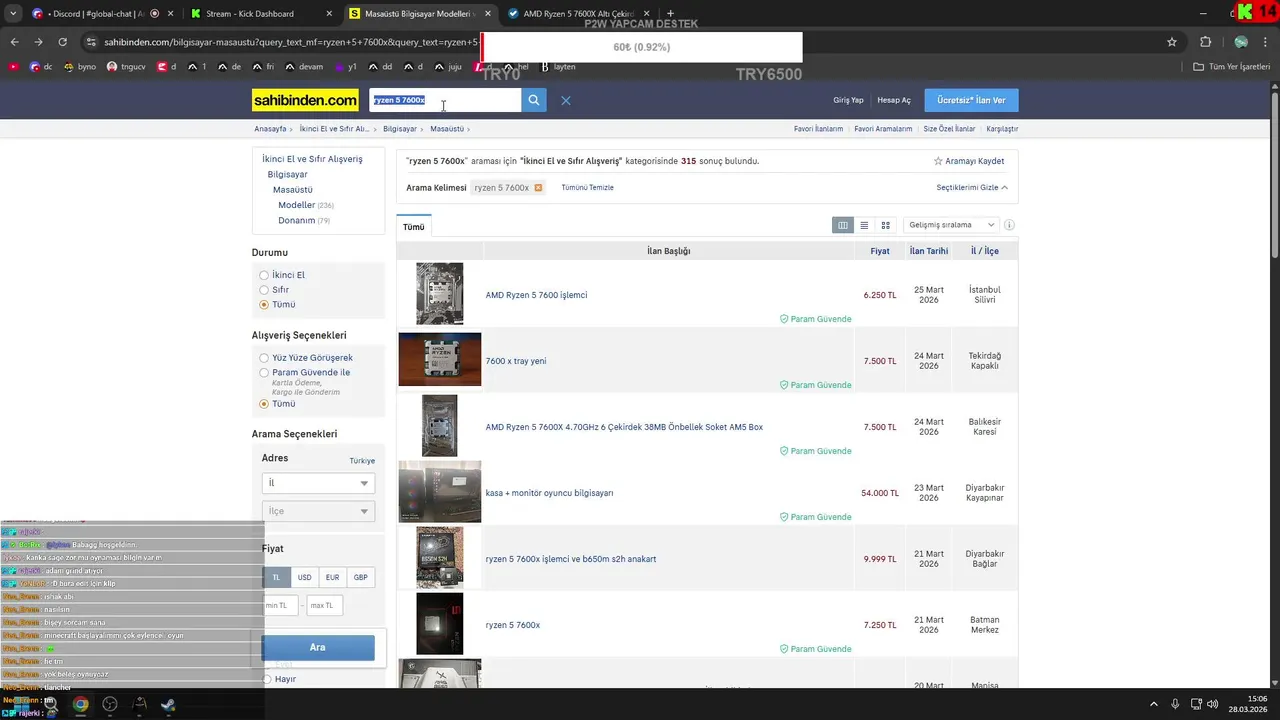Click the sahibinden.com logo
The height and width of the screenshot is (720, 1280).
tap(305, 100)
